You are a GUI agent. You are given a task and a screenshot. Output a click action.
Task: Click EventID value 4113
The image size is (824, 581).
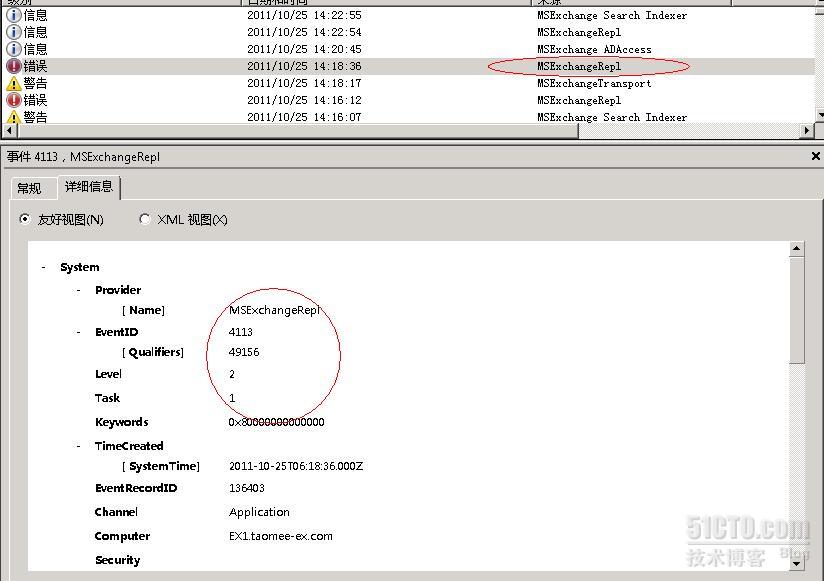coord(241,332)
